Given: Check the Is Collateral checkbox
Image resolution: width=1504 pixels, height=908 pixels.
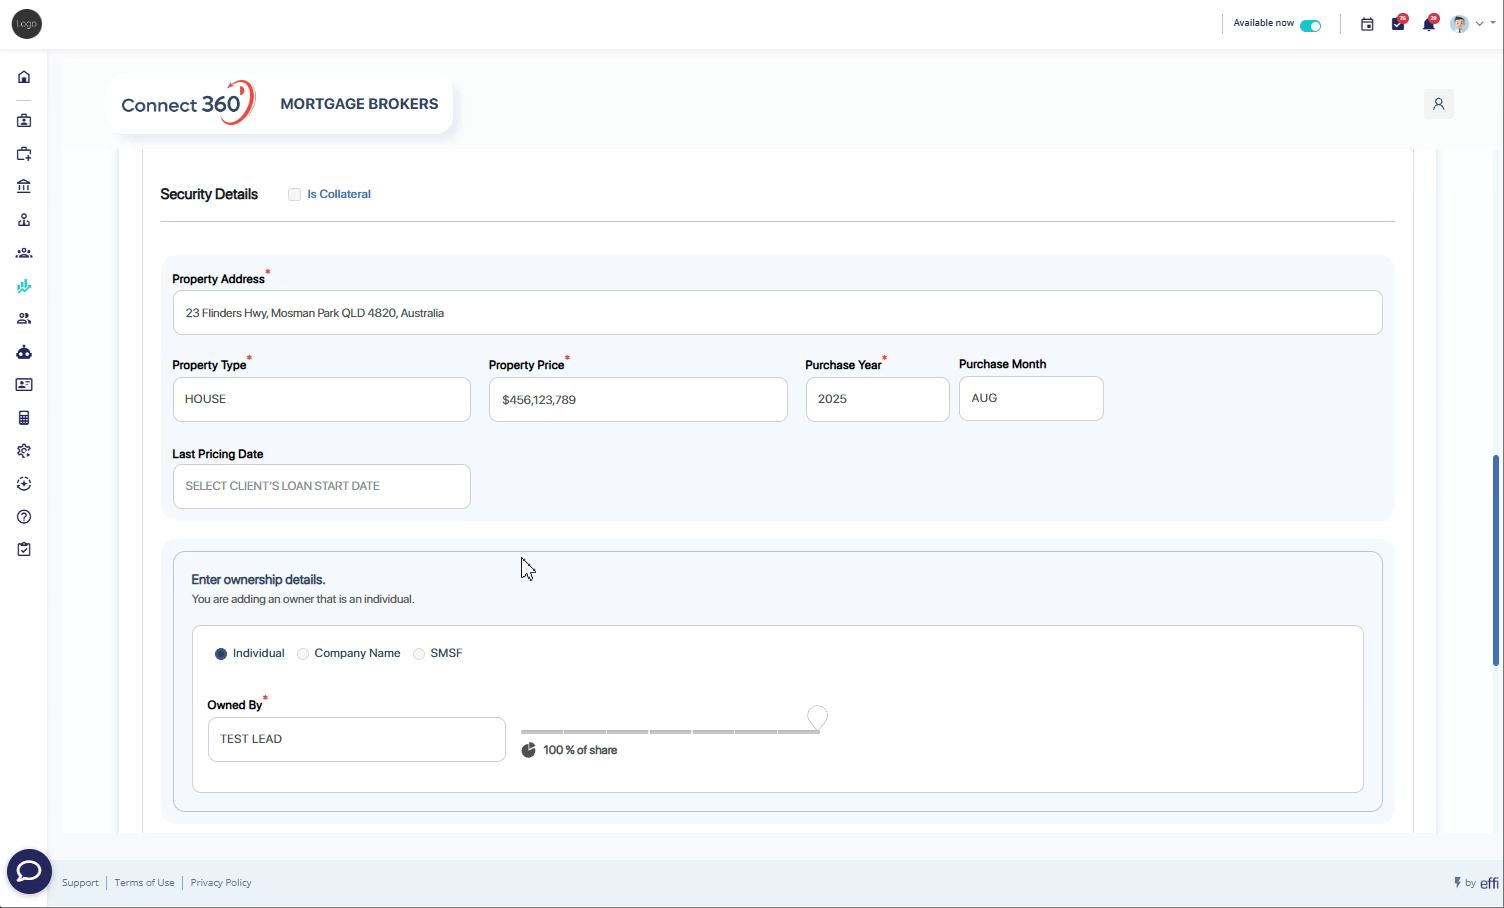Looking at the screenshot, I should 294,194.
